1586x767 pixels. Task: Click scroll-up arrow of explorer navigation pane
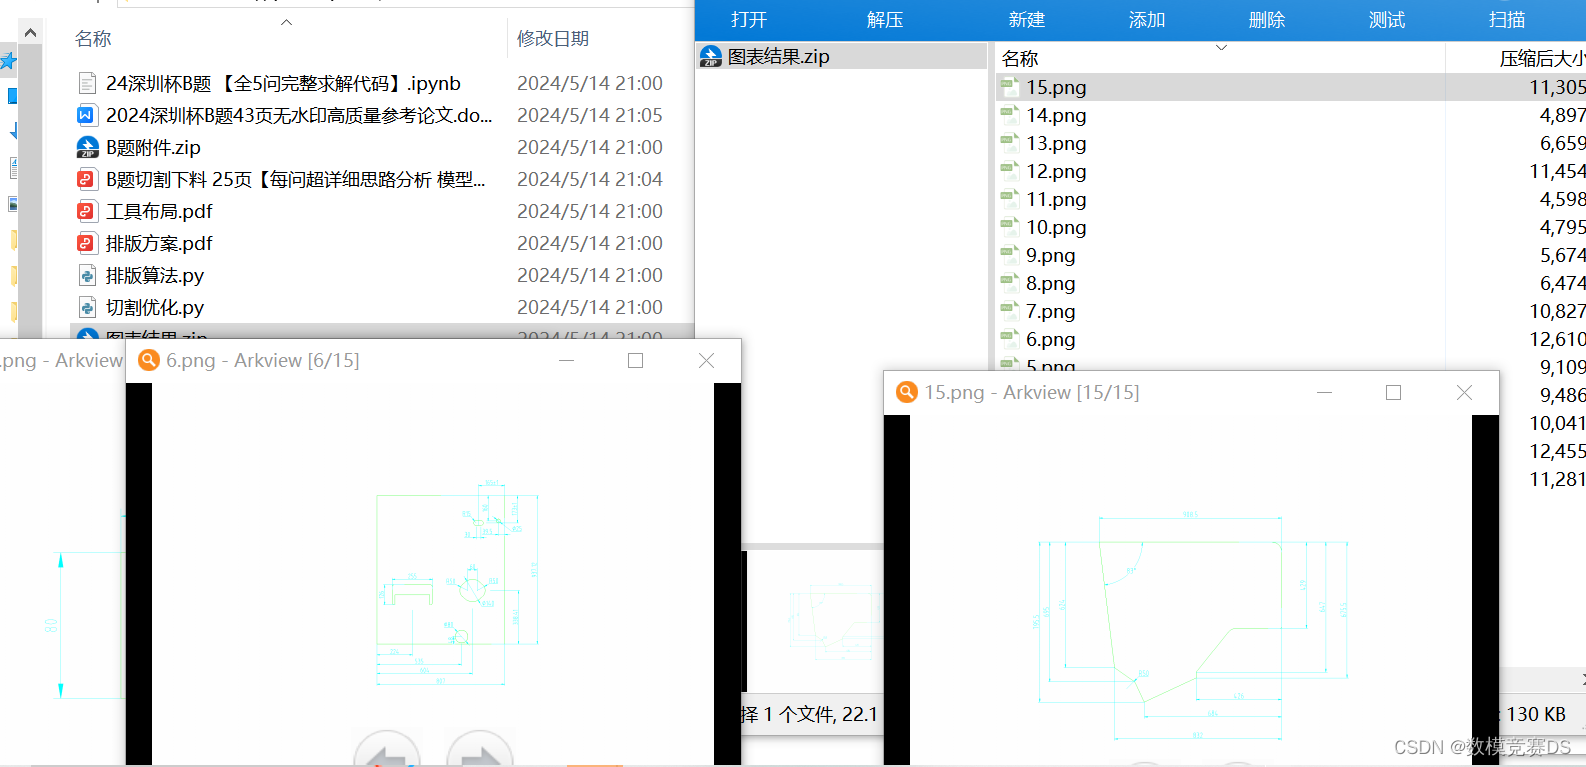pos(30,33)
